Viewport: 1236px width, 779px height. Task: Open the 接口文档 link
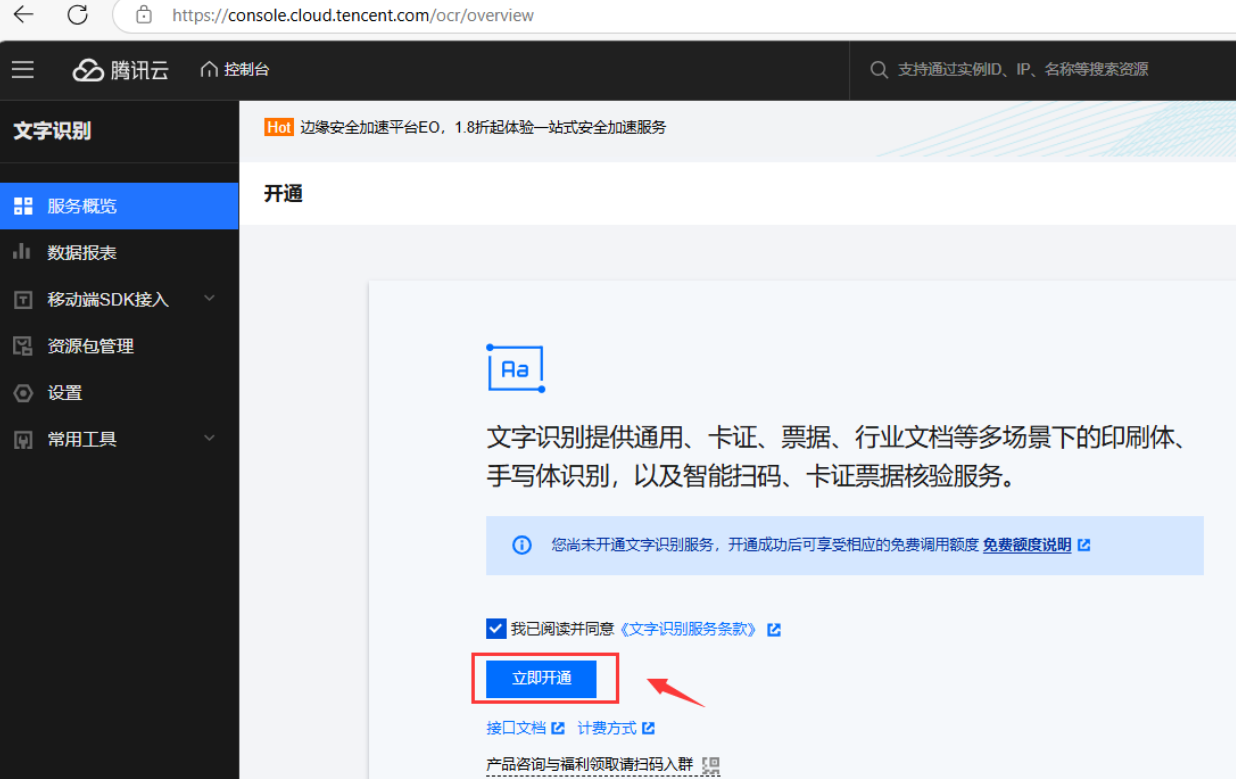point(516,728)
